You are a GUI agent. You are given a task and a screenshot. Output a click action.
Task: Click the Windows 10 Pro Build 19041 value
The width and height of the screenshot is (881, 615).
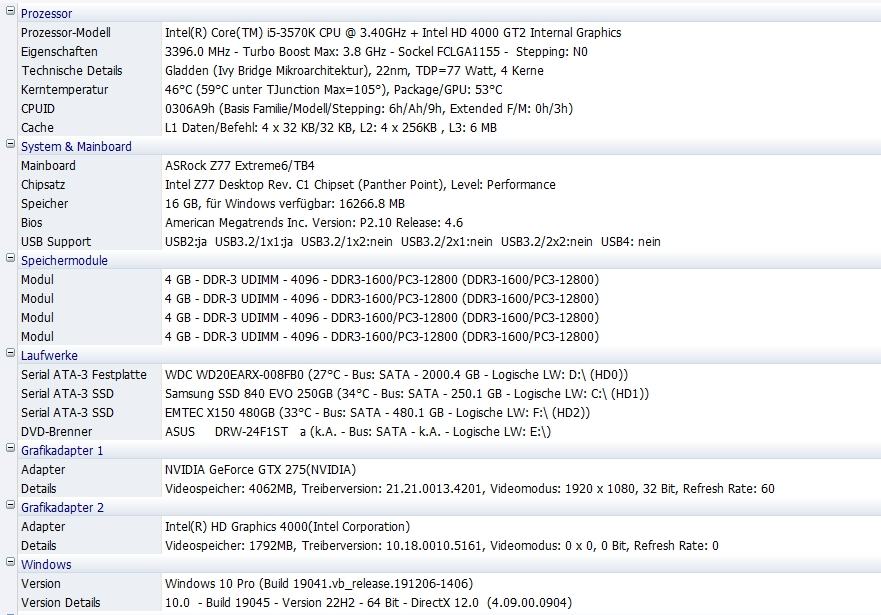click(319, 584)
